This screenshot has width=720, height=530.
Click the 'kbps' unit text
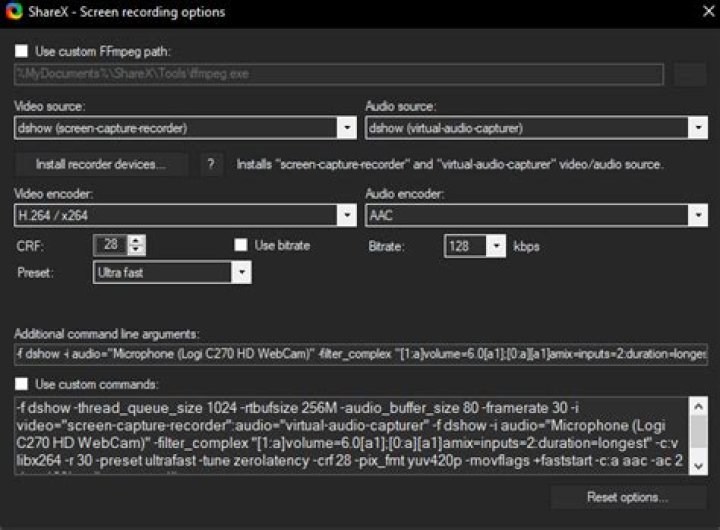pyautogui.click(x=526, y=247)
